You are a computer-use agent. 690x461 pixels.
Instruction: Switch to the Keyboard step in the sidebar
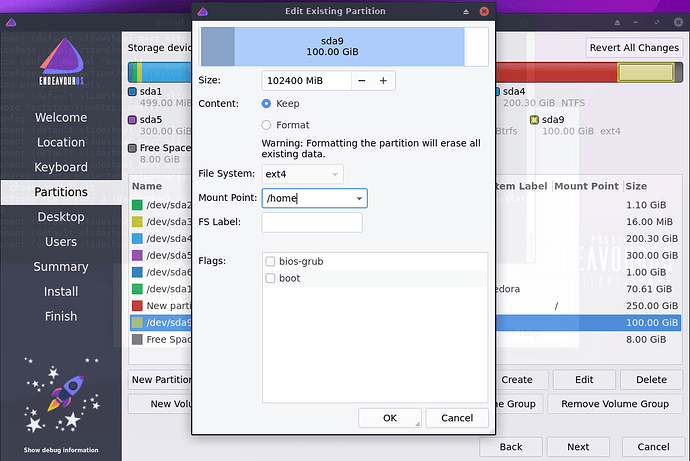(x=61, y=167)
